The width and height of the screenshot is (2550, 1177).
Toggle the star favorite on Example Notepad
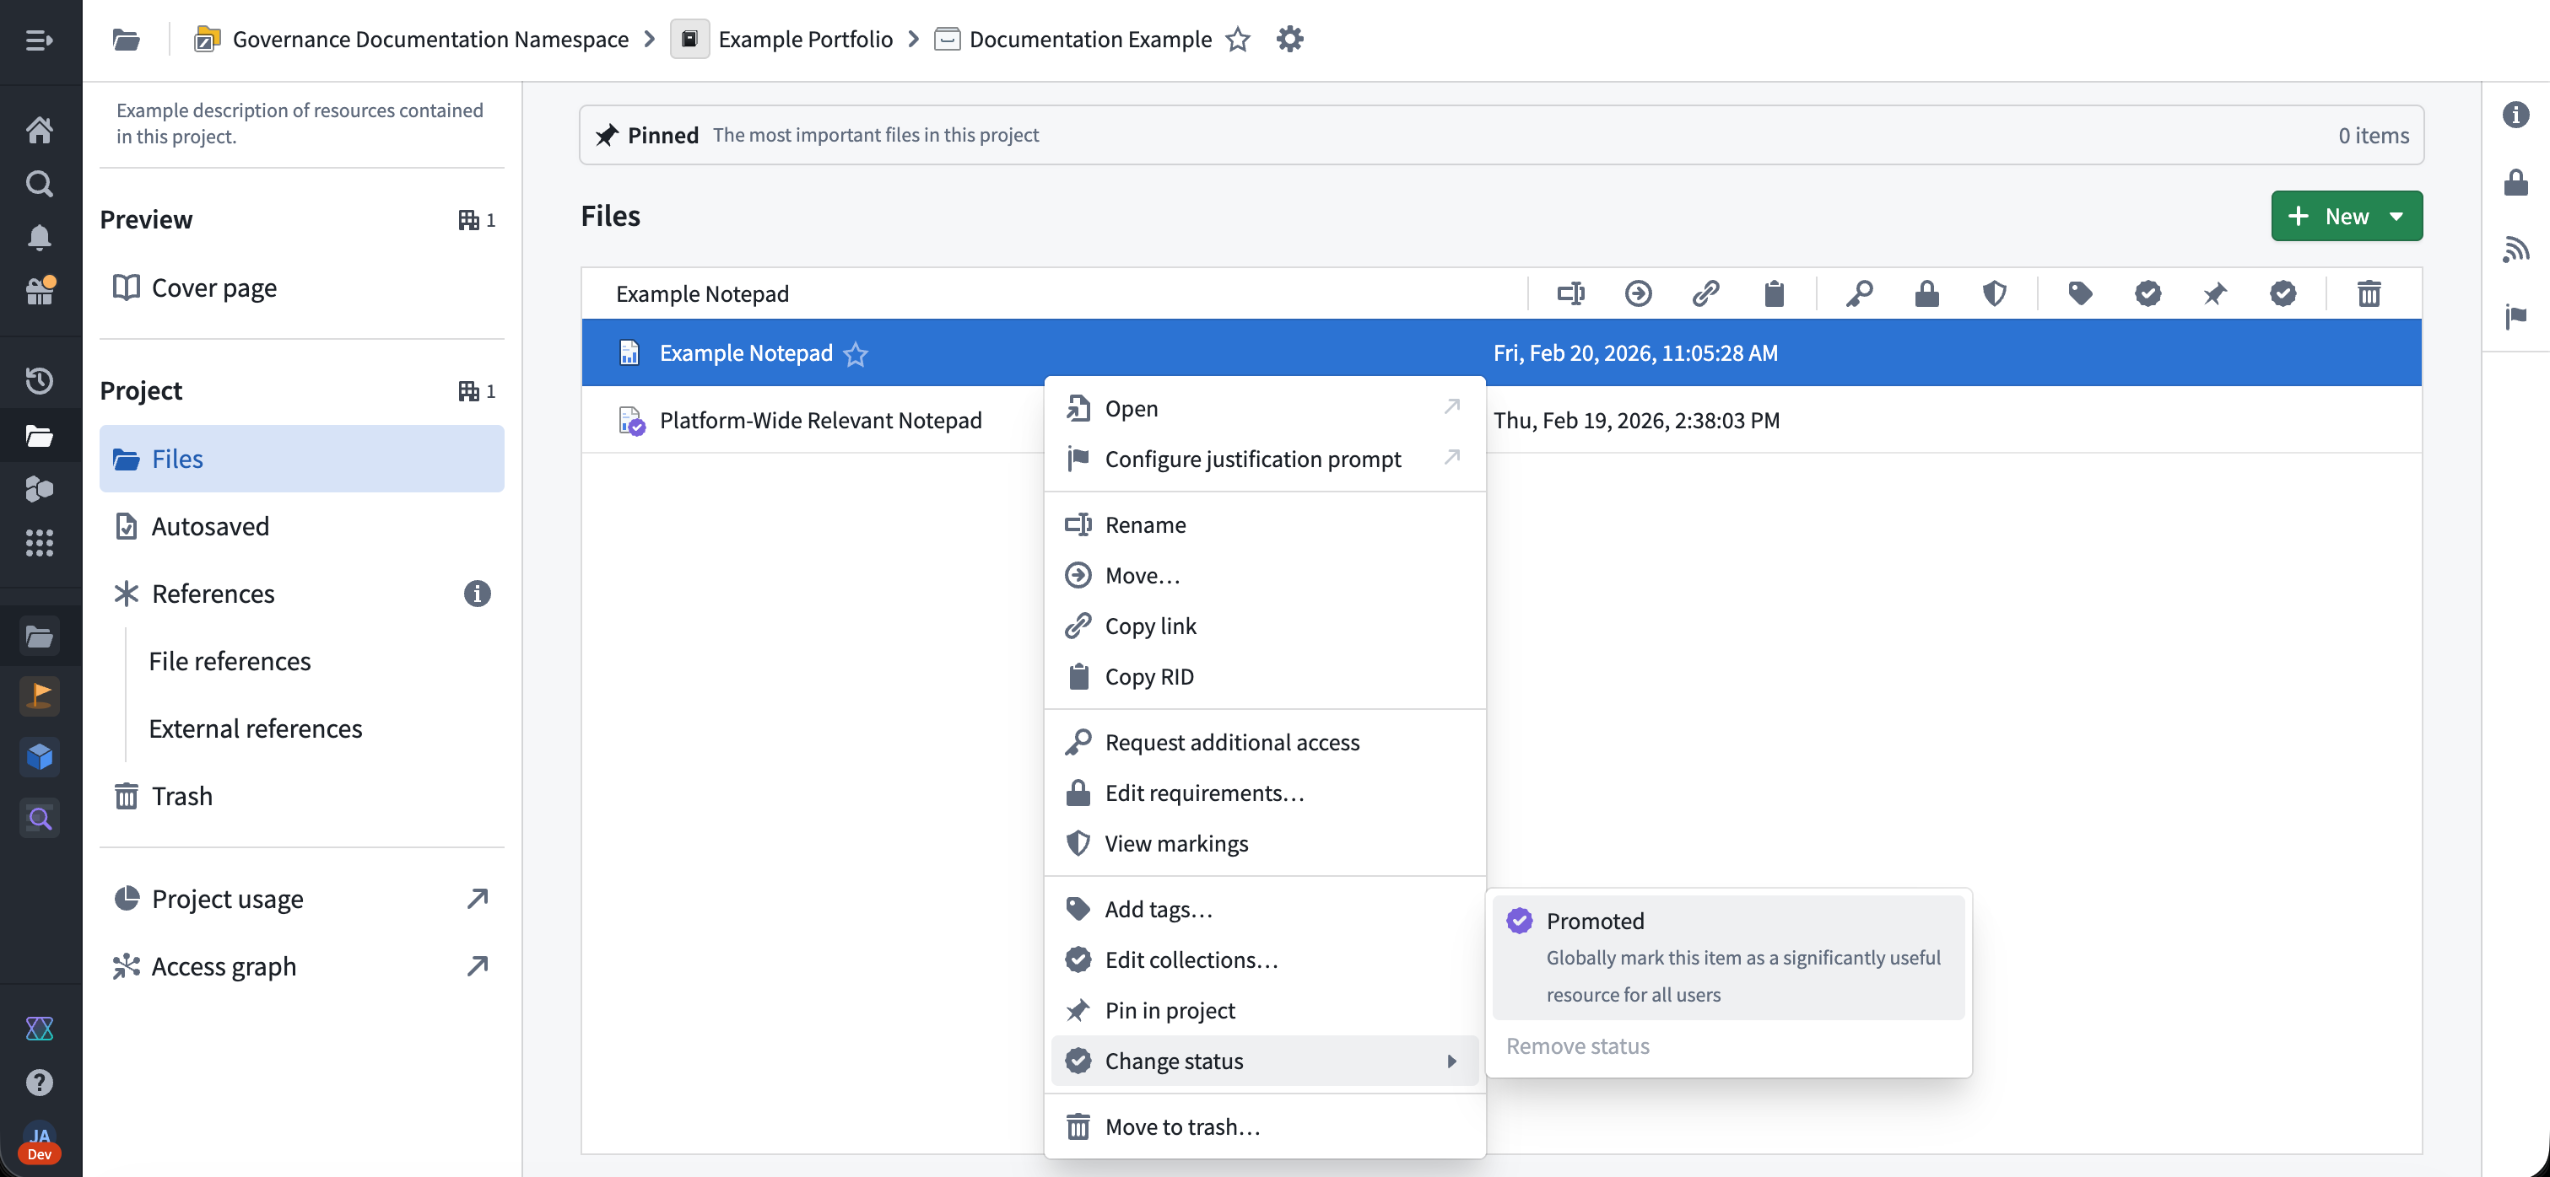pos(855,355)
